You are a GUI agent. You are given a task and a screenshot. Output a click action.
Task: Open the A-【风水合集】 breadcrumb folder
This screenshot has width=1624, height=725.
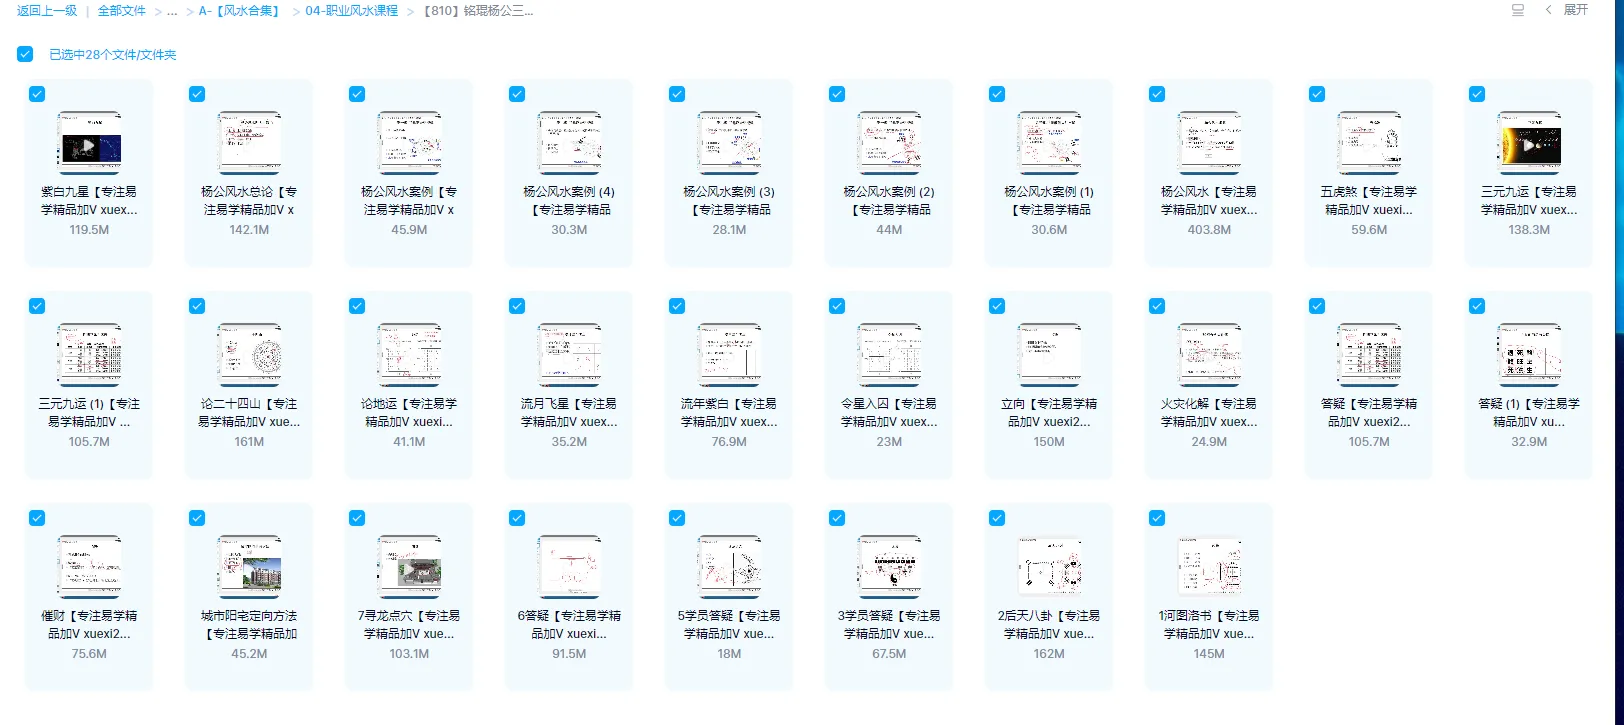239,11
